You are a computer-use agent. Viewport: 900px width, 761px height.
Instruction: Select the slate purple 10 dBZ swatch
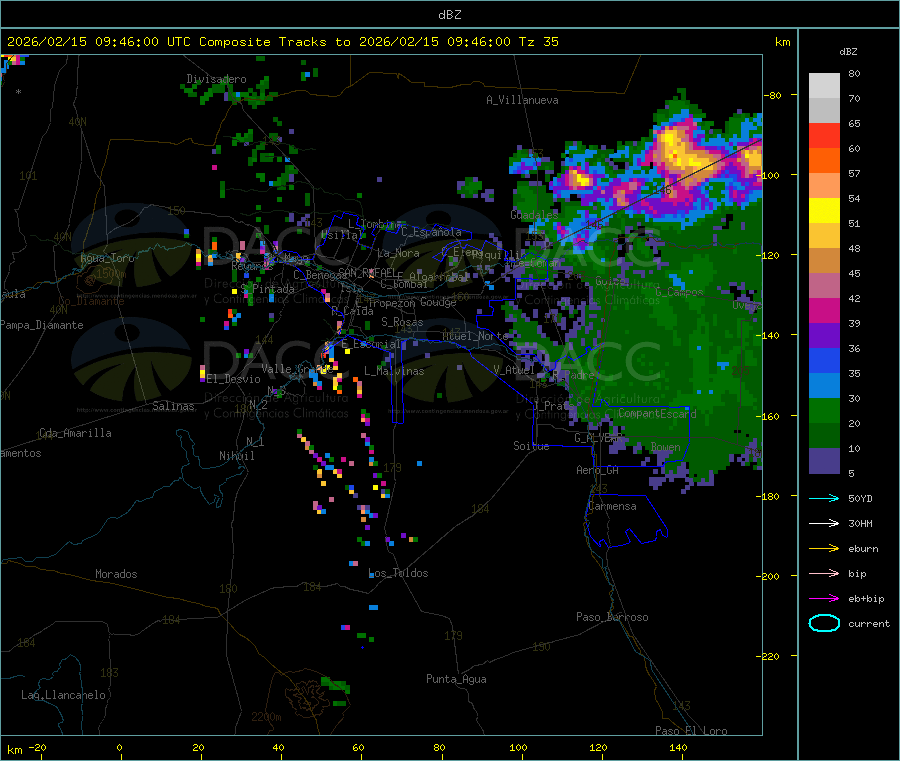click(824, 461)
